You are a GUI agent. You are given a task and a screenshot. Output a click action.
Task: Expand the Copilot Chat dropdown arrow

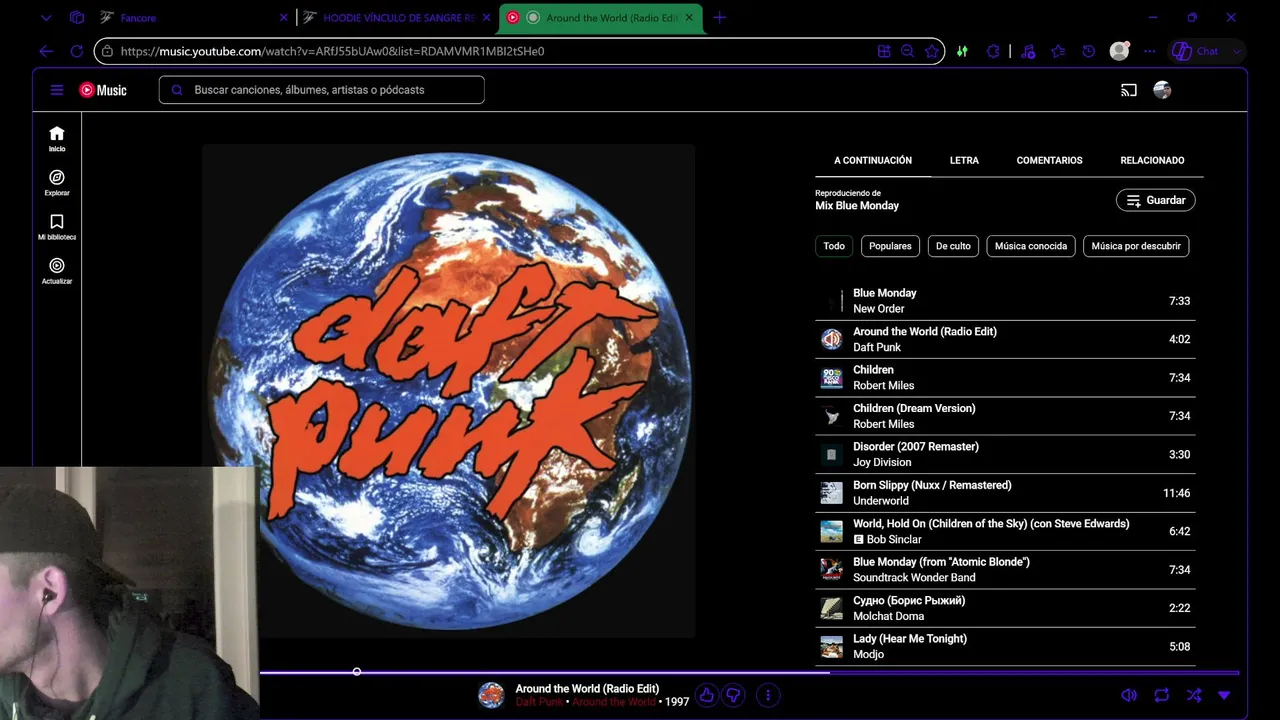[1237, 51]
